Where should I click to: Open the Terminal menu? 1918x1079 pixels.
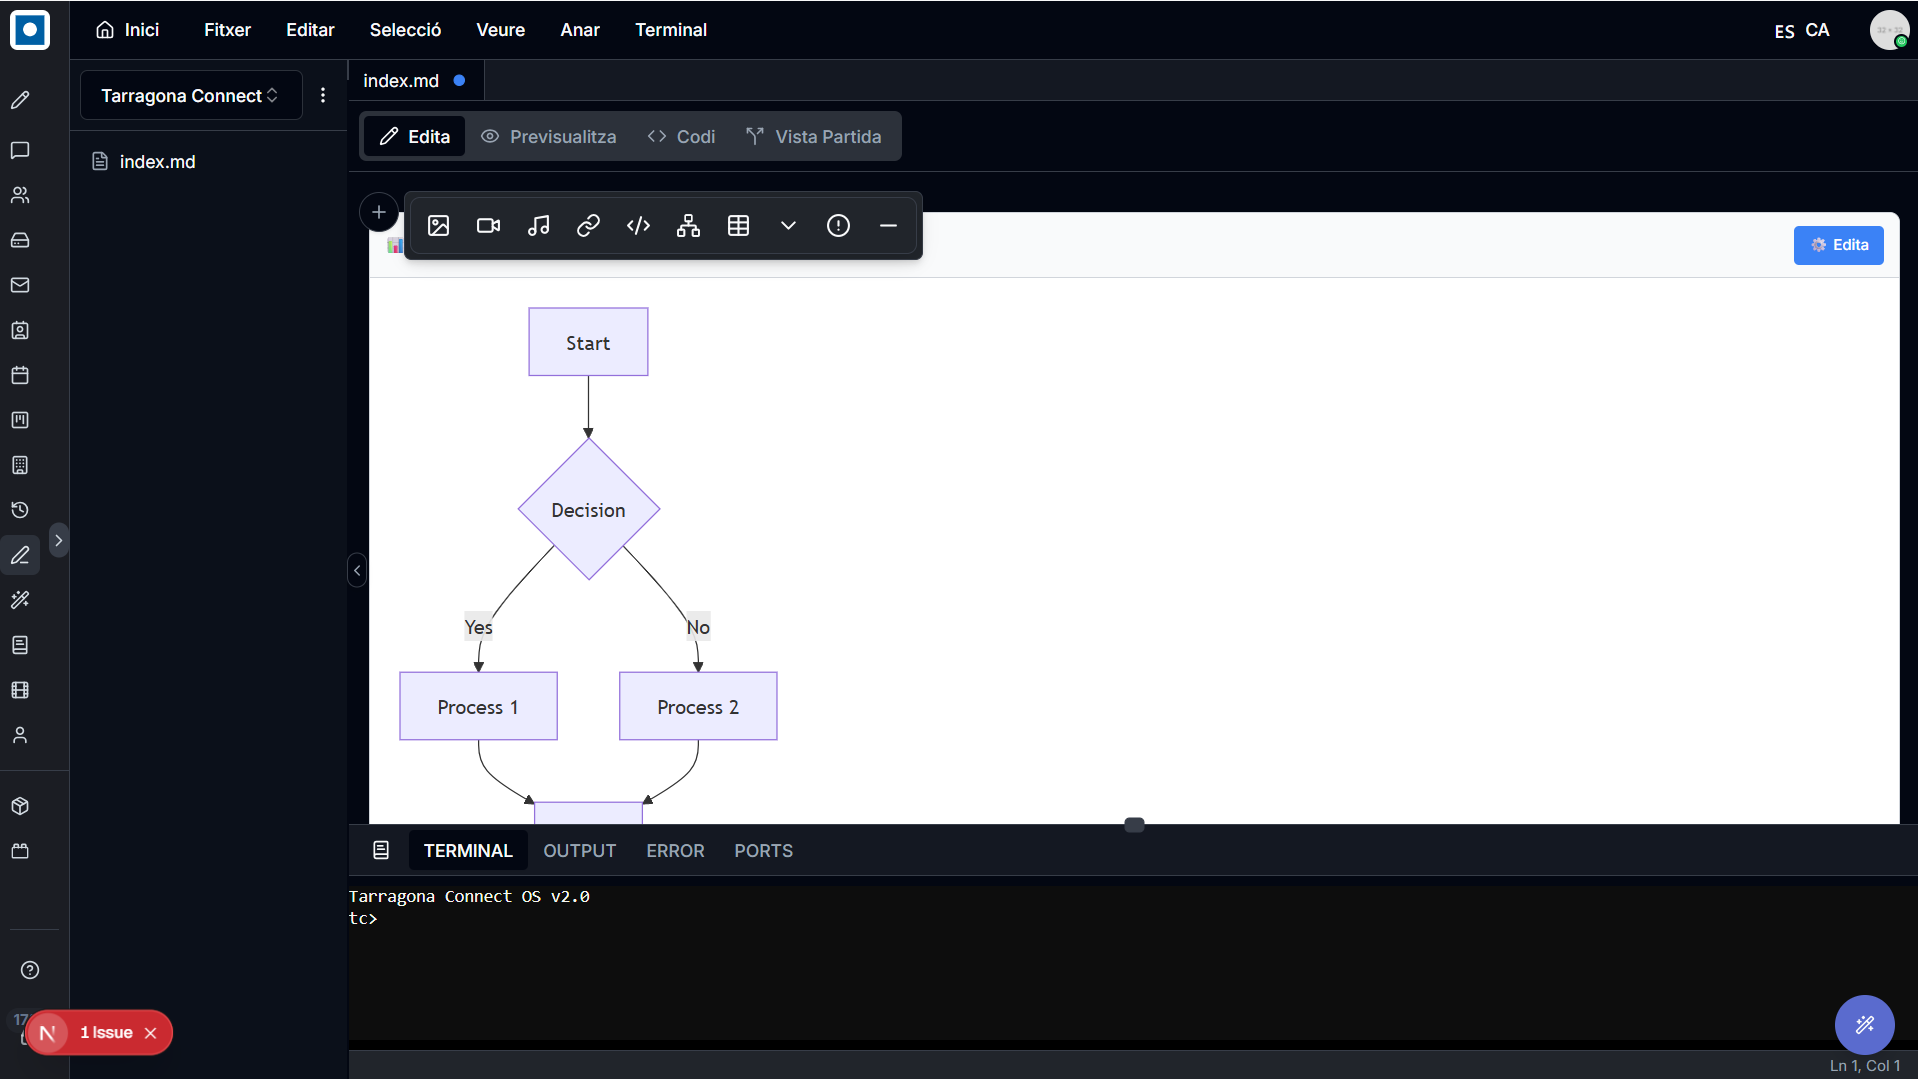(671, 30)
